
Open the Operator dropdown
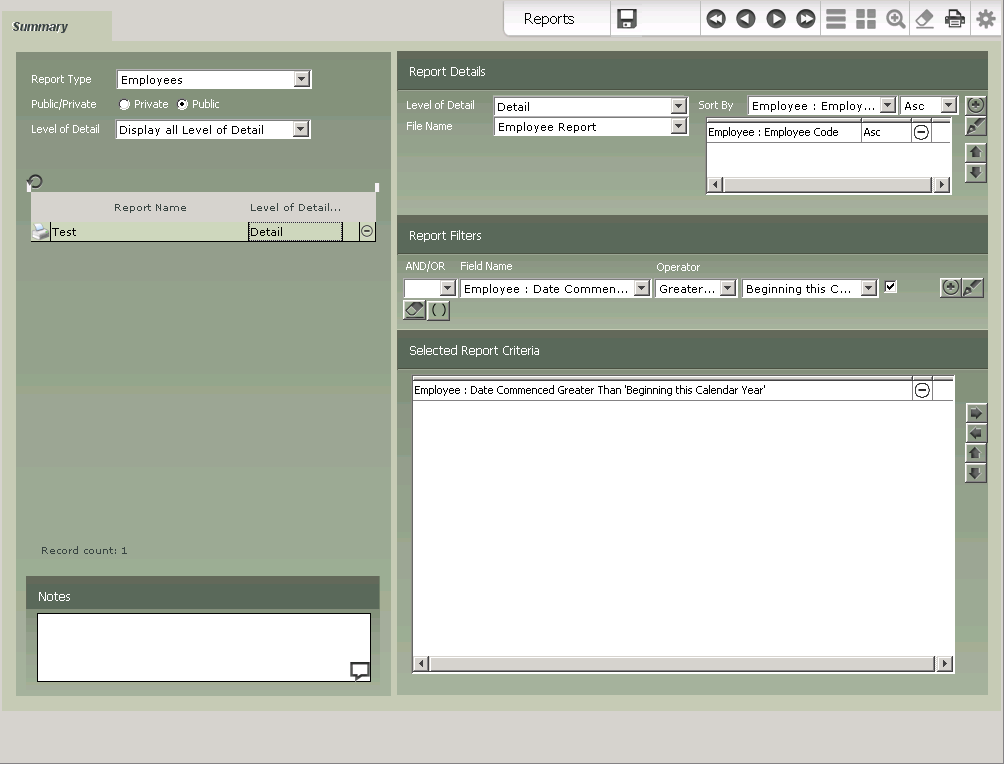pos(727,289)
